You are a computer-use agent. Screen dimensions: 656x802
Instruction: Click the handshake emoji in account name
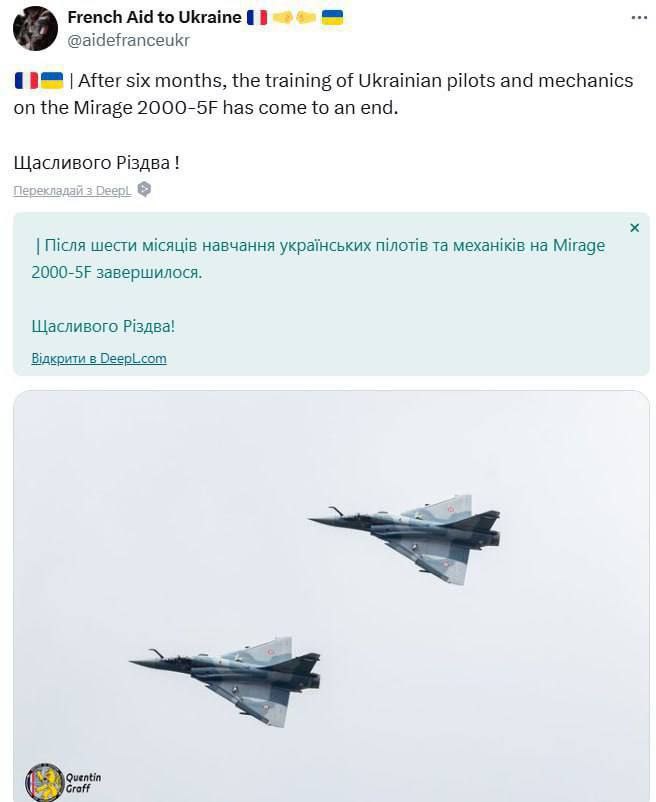coord(294,17)
